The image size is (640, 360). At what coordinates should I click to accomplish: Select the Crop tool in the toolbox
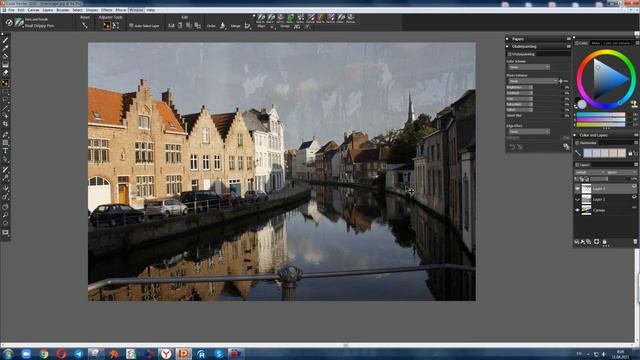[x=5, y=124]
